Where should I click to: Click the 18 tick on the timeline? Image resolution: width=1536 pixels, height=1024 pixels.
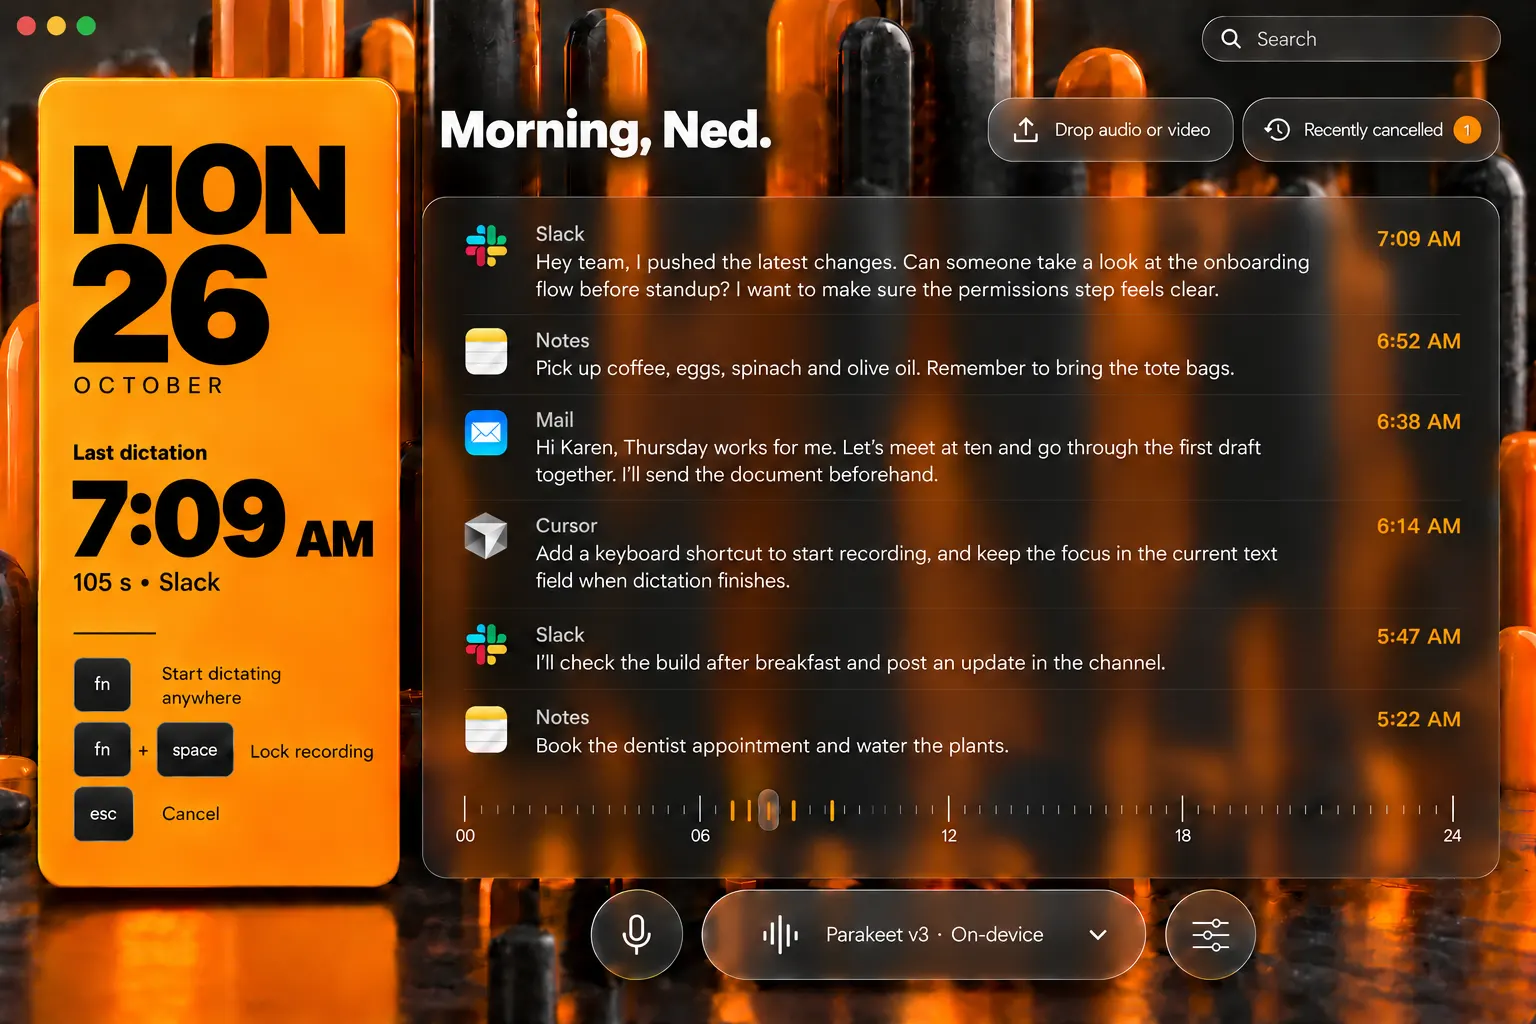[x=1182, y=809]
